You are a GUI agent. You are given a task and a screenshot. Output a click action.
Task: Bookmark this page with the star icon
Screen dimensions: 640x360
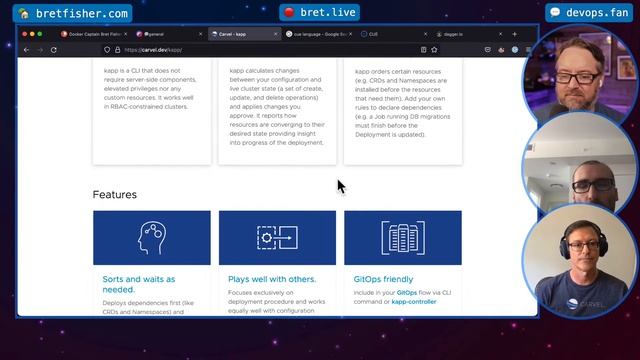[x=434, y=50]
